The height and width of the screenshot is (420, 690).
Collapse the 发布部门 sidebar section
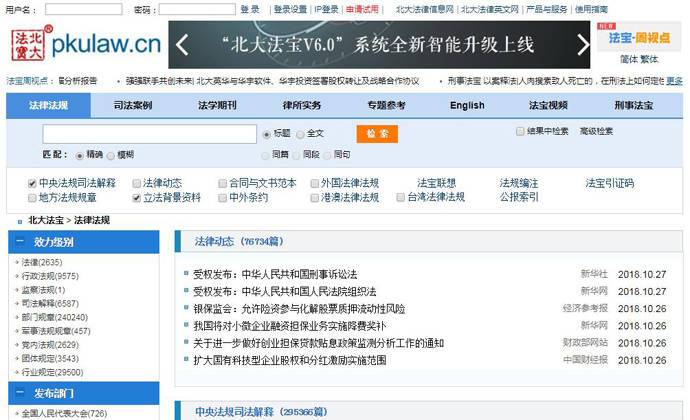click(19, 393)
